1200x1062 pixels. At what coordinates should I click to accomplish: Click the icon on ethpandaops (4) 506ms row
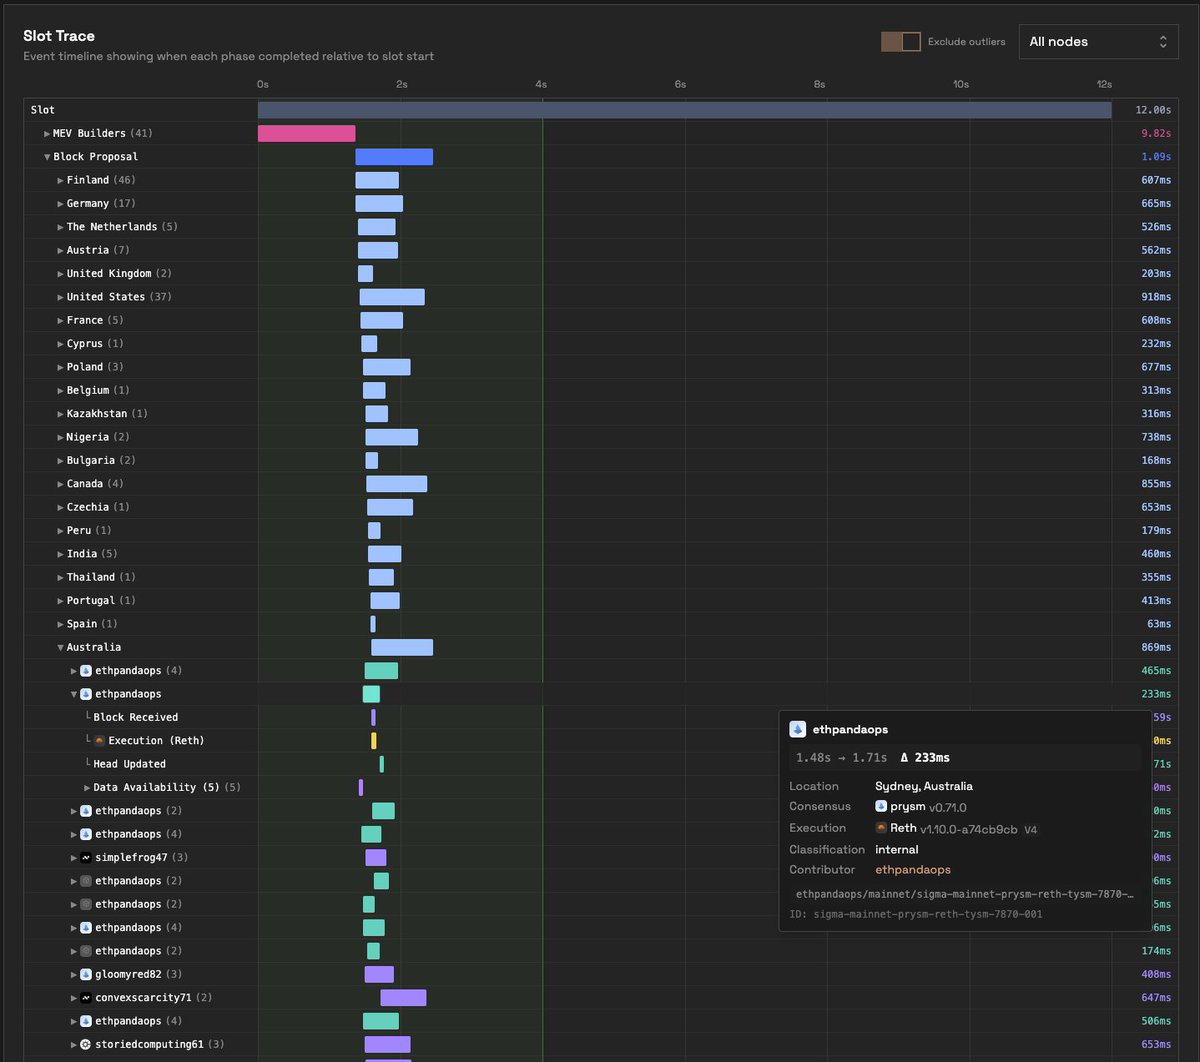(86, 1021)
